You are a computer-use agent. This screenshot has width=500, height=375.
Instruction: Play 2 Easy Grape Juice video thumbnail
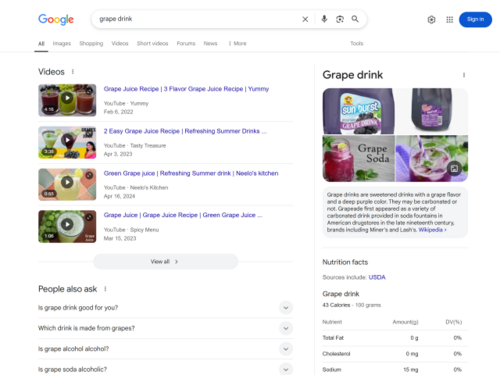click(67, 142)
